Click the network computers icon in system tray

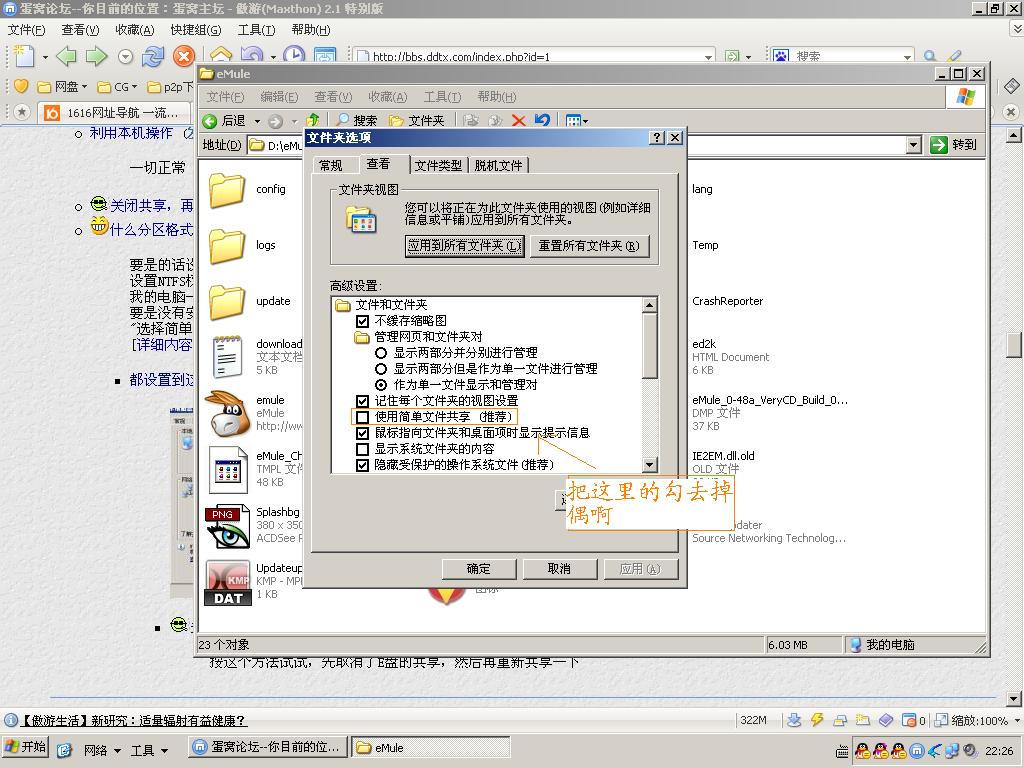[x=952, y=751]
